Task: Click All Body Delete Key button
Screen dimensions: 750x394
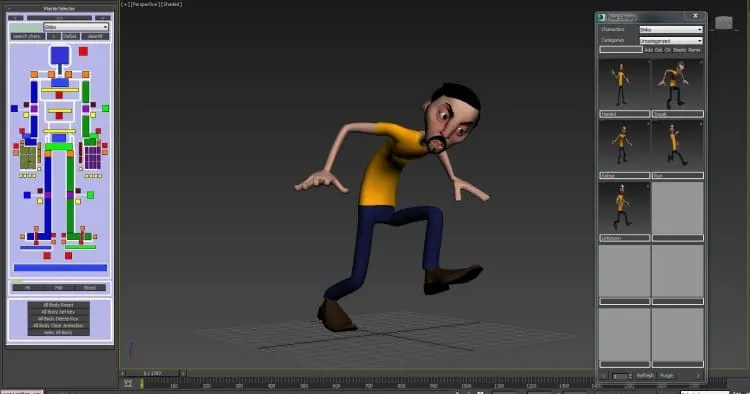Action: click(58, 318)
